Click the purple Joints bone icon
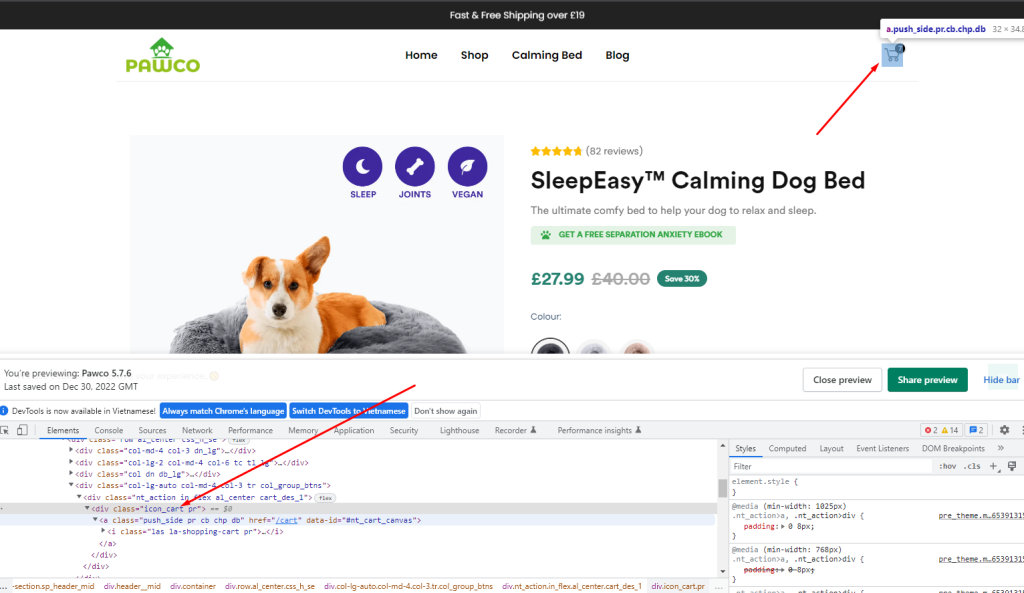Screen dimensions: 1024x593 (x=415, y=167)
